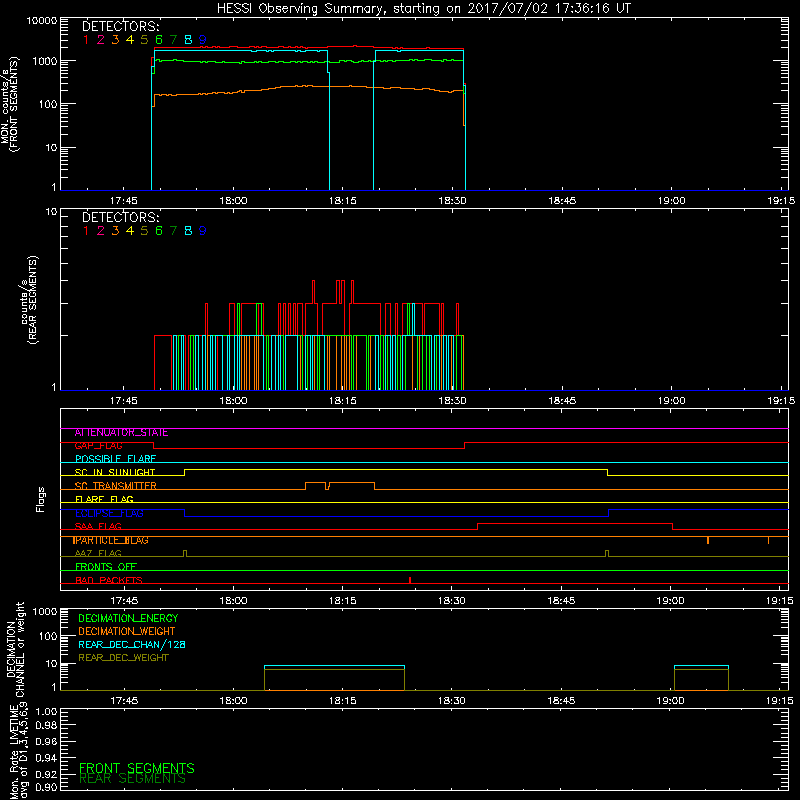Click the 17:45 tick under the front segments plot
This screenshot has height=800, width=800.
coord(123,201)
